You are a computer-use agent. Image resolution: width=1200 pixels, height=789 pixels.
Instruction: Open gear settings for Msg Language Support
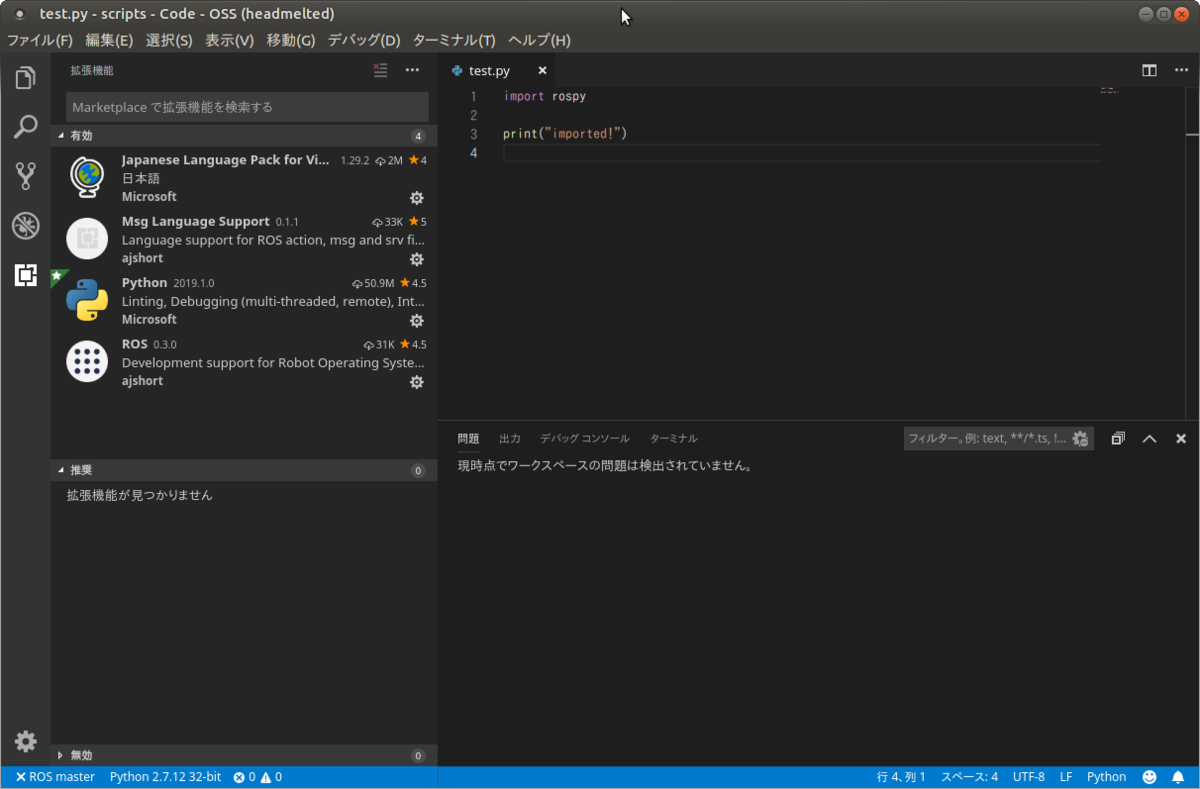(x=417, y=259)
